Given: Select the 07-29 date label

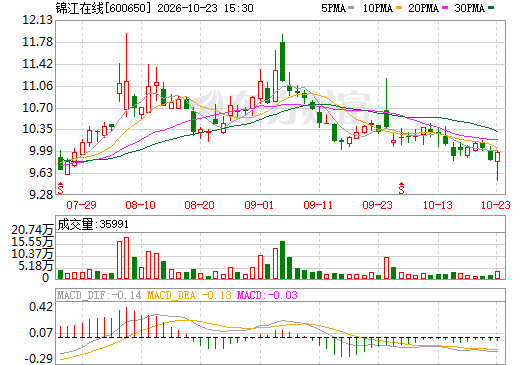Looking at the screenshot, I should (x=81, y=205).
